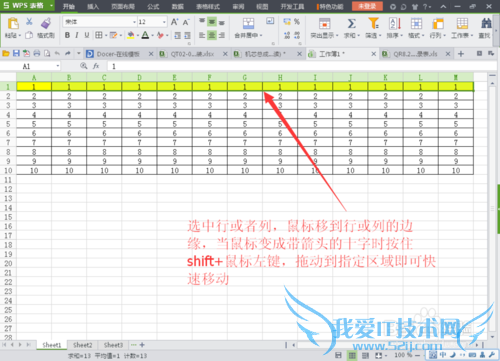Select the Format Painter brush
The height and width of the screenshot is (361, 500).
[46, 23]
